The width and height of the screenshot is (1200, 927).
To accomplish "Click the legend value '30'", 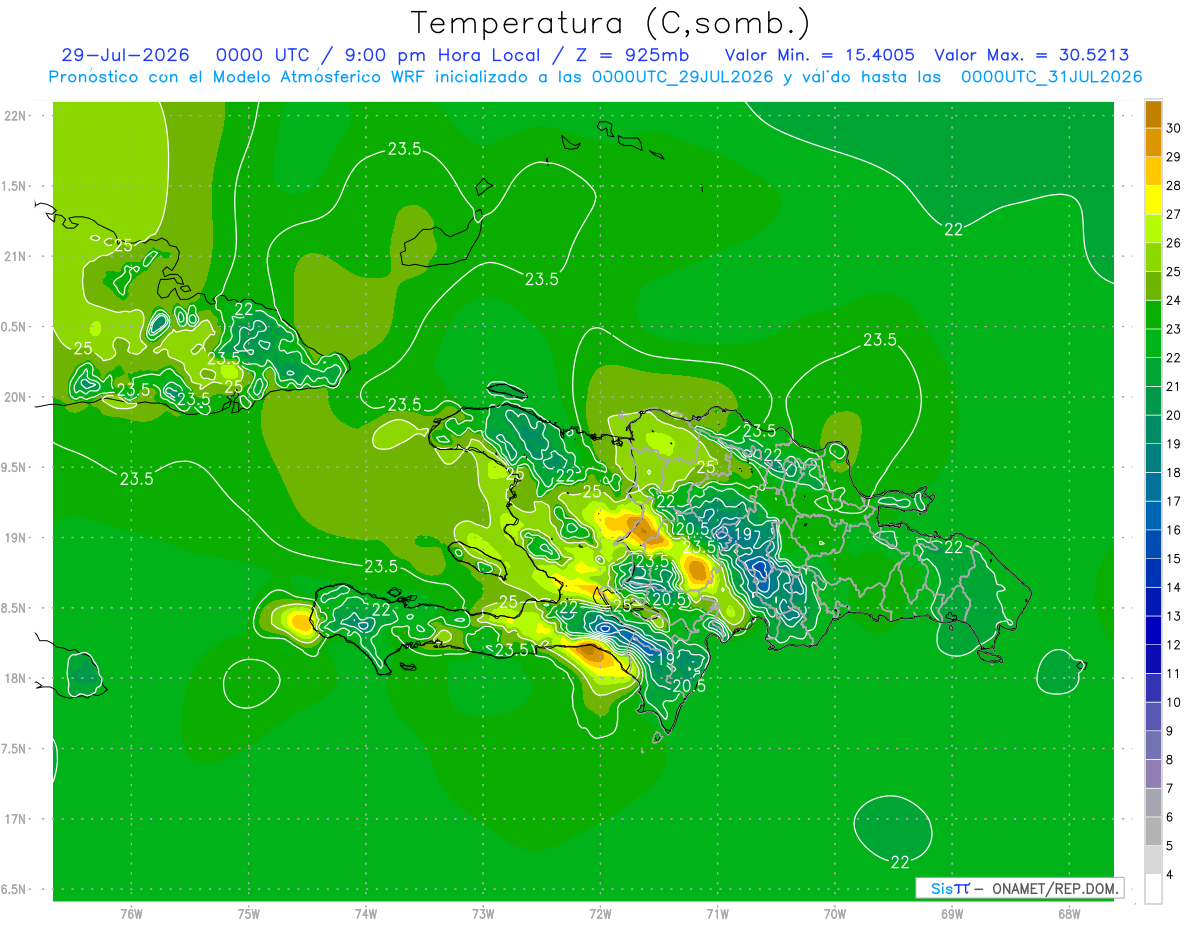I will [1173, 128].
